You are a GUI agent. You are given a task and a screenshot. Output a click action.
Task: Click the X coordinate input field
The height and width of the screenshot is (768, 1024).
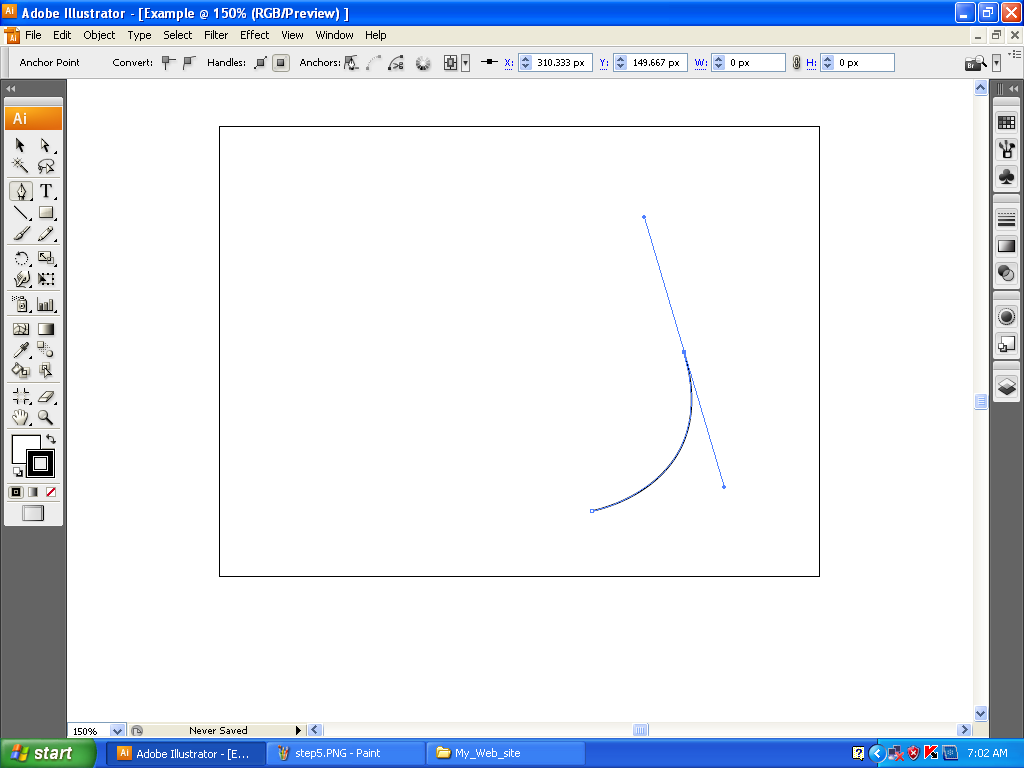562,63
